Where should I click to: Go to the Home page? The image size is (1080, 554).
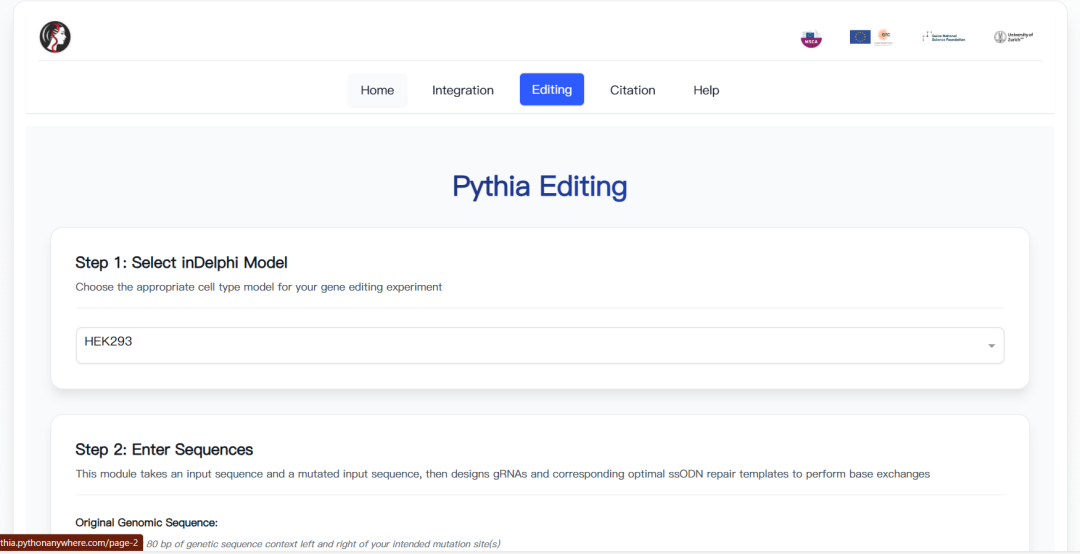pos(377,90)
